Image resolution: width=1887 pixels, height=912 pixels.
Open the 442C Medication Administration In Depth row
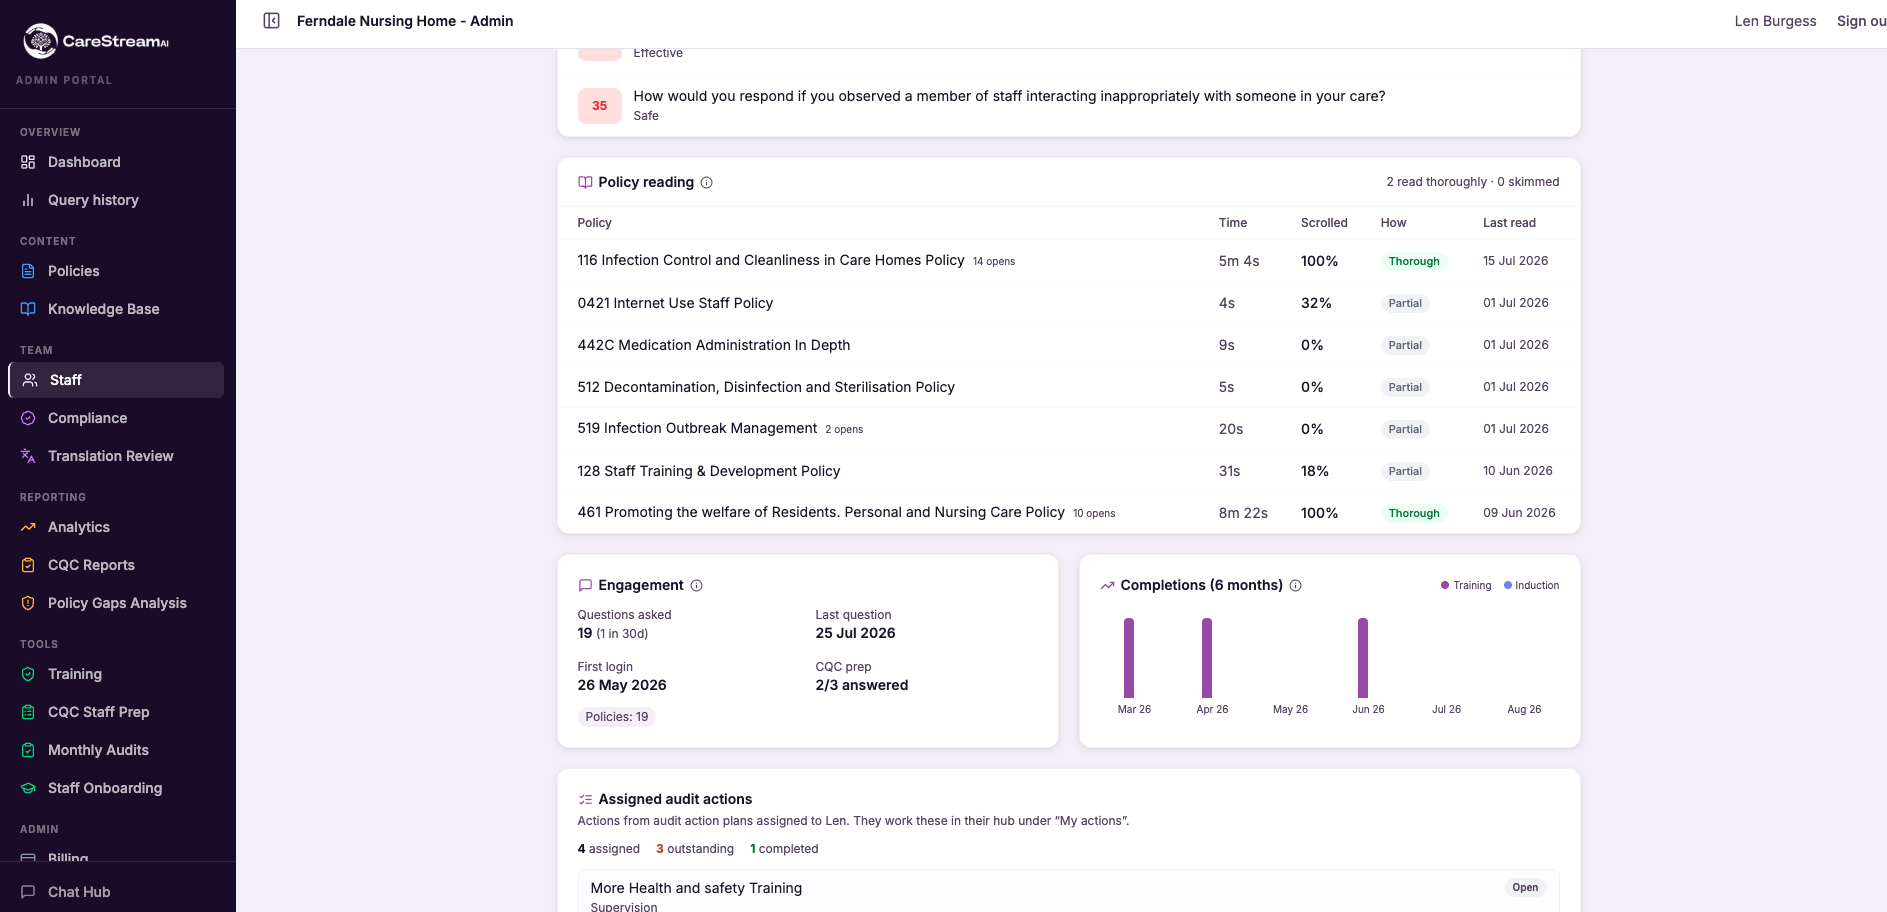[1068, 345]
